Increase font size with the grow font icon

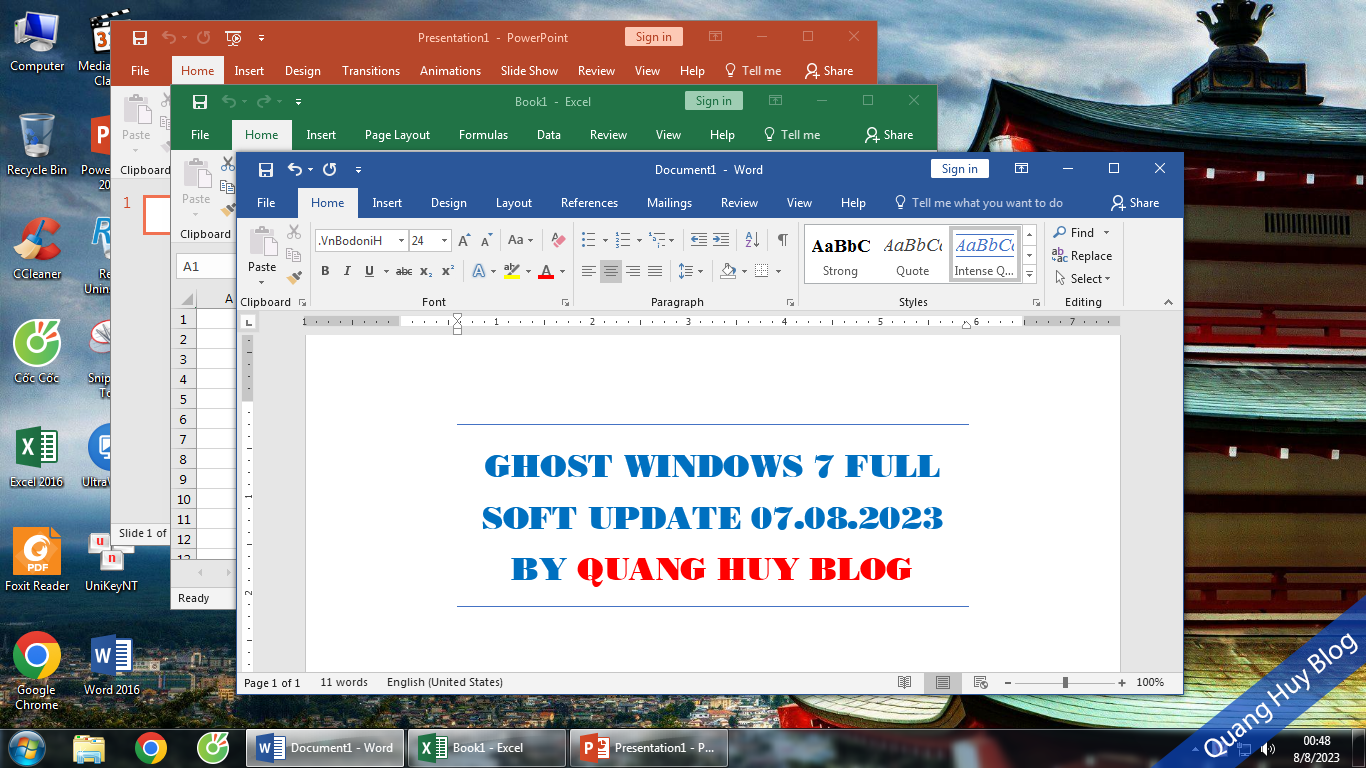pyautogui.click(x=465, y=240)
